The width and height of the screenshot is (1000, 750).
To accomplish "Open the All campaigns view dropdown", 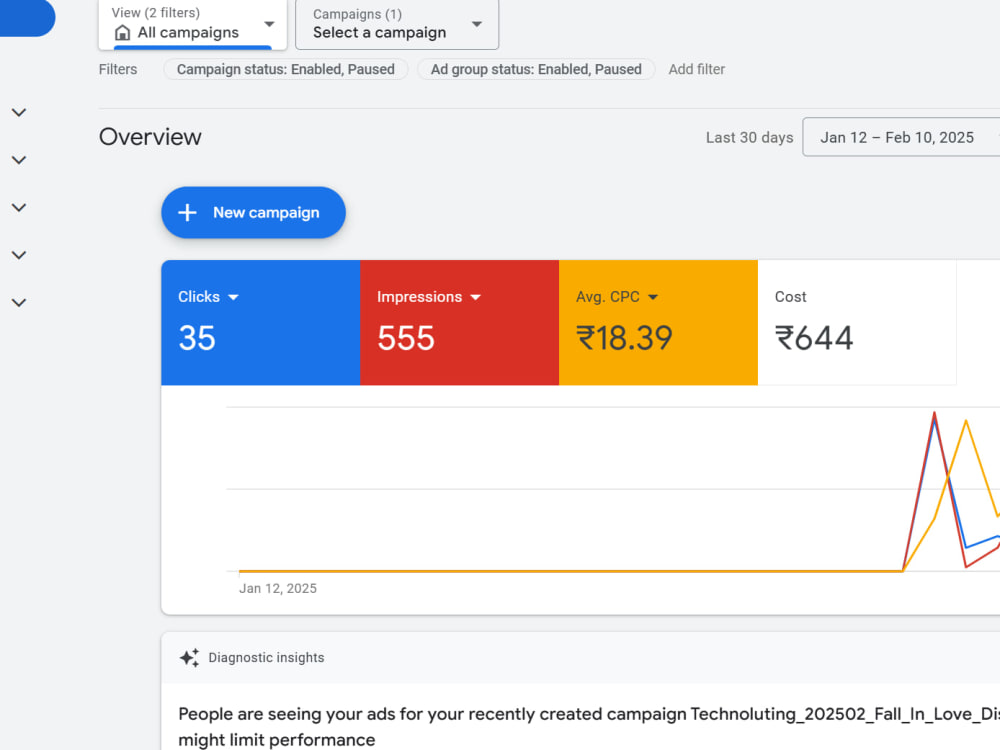I will [x=193, y=24].
